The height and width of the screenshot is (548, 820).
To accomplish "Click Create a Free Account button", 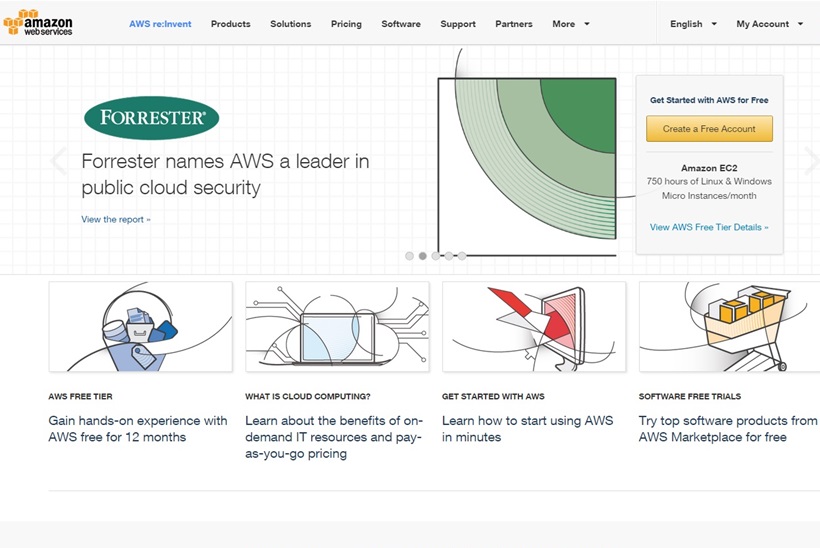I will click(709, 129).
